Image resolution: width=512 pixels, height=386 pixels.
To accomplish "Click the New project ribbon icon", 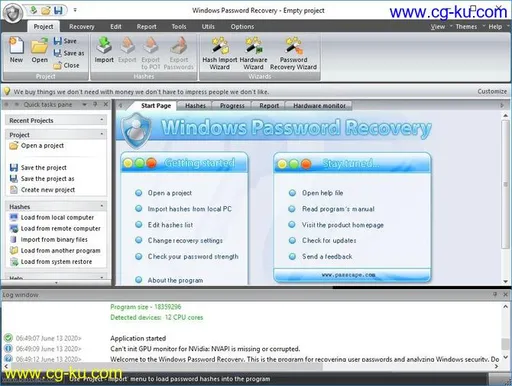I will (16, 50).
